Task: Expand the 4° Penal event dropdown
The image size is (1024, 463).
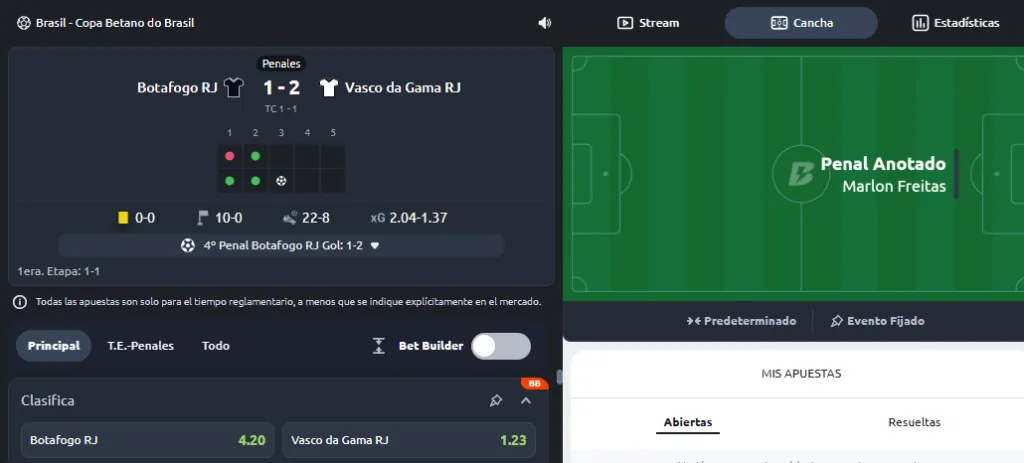Action: tap(375, 246)
